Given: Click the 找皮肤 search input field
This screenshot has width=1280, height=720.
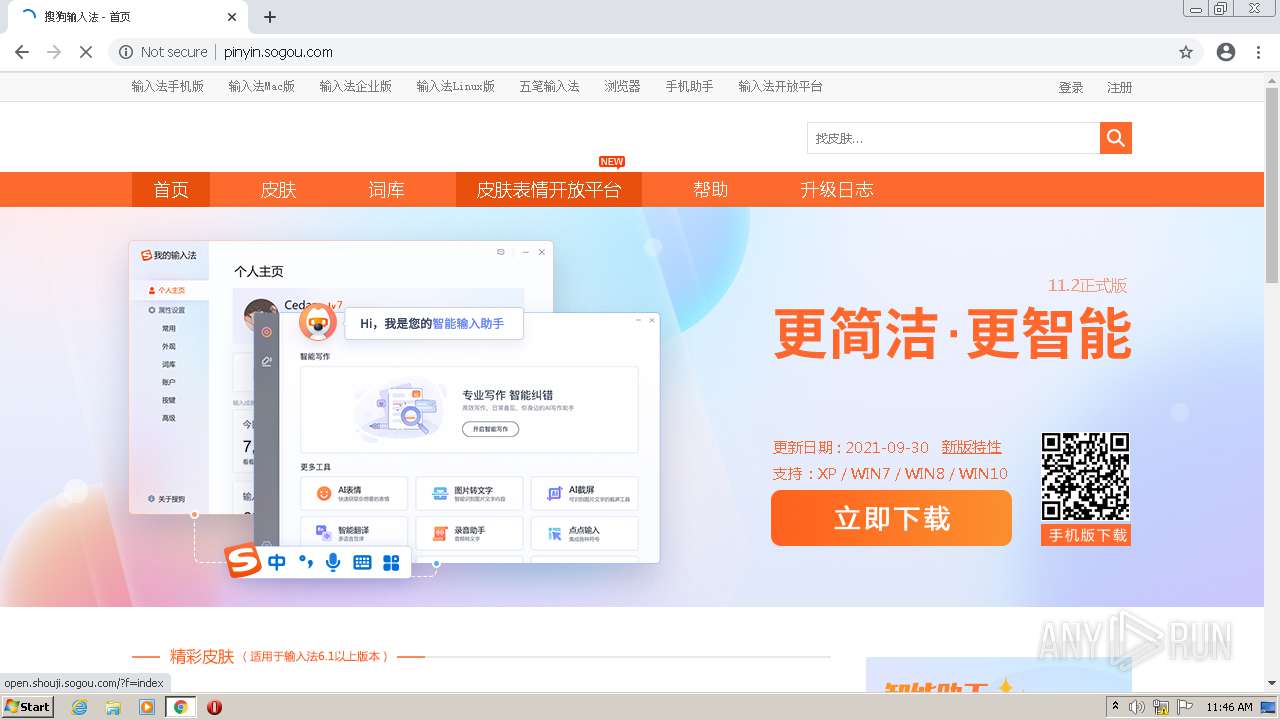Looking at the screenshot, I should click(x=953, y=138).
